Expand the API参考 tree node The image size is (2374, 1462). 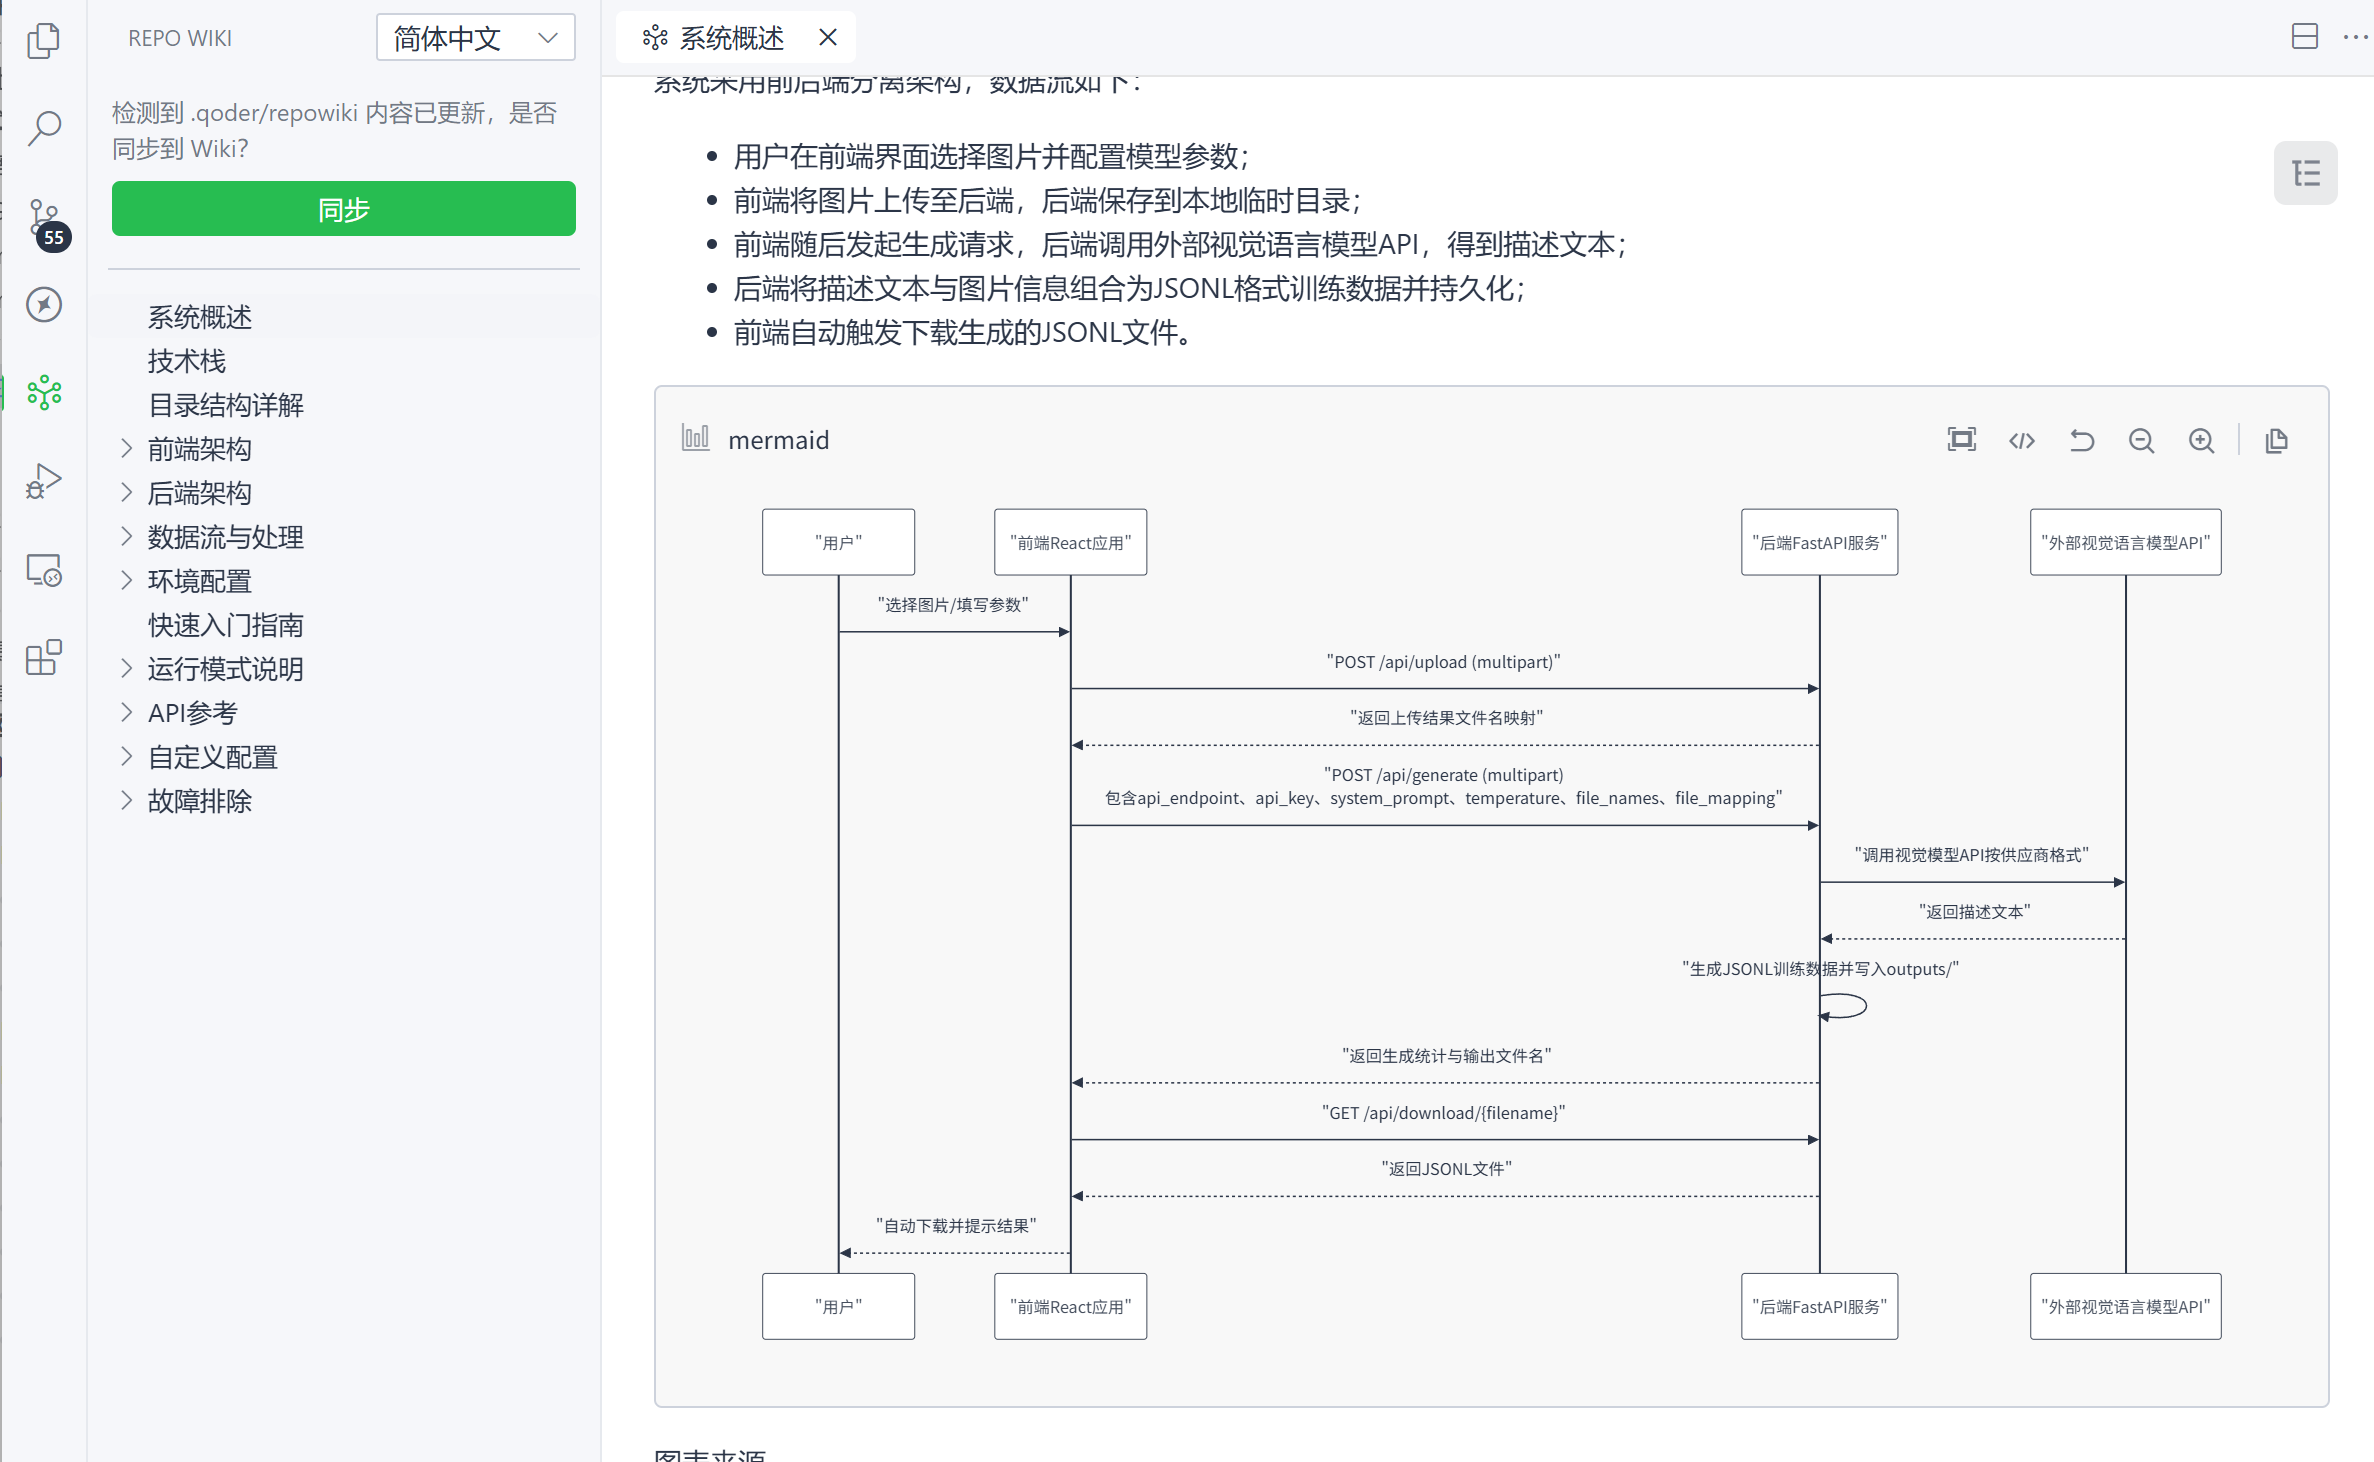[x=127, y=713]
